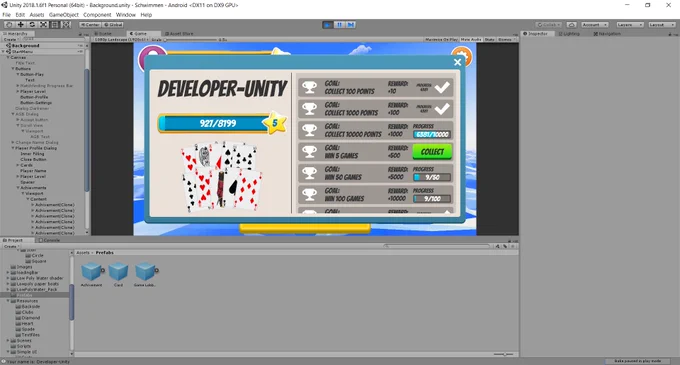The width and height of the screenshot is (680, 365).
Task: Click the Step frame button
Action: 351,25
